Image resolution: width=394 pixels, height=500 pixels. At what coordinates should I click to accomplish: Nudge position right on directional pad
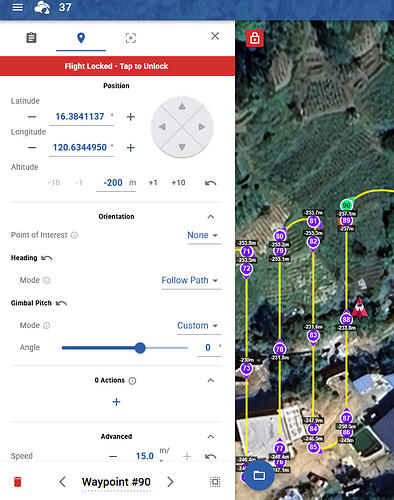pos(201,127)
